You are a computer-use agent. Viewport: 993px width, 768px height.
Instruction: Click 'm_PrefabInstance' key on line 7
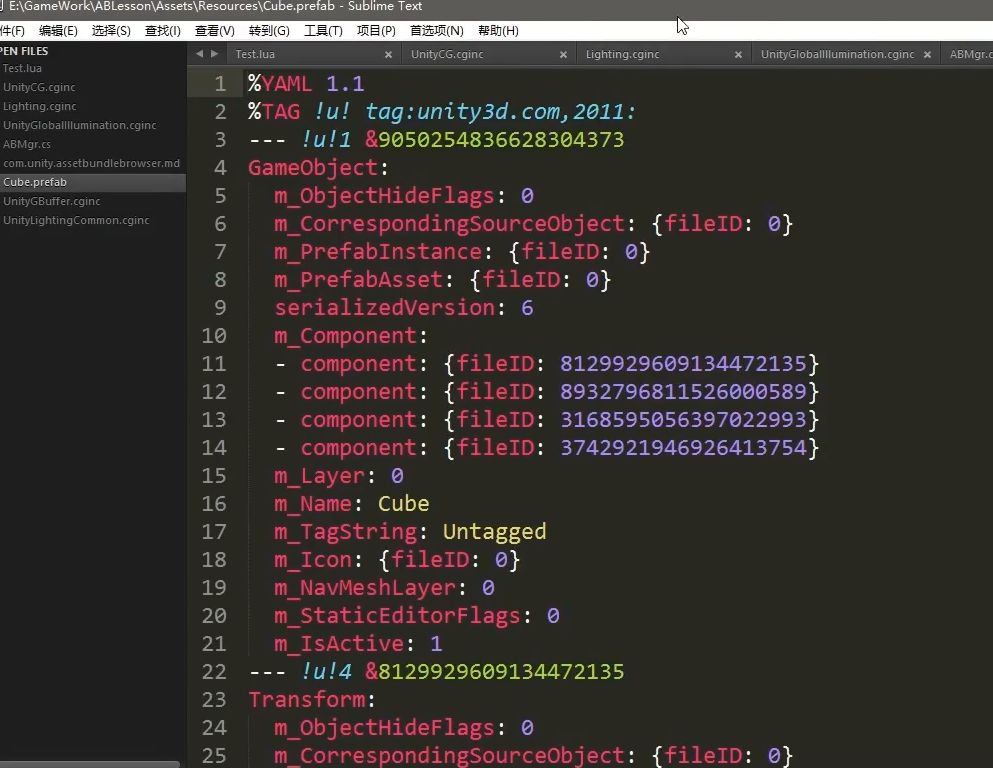[378, 251]
